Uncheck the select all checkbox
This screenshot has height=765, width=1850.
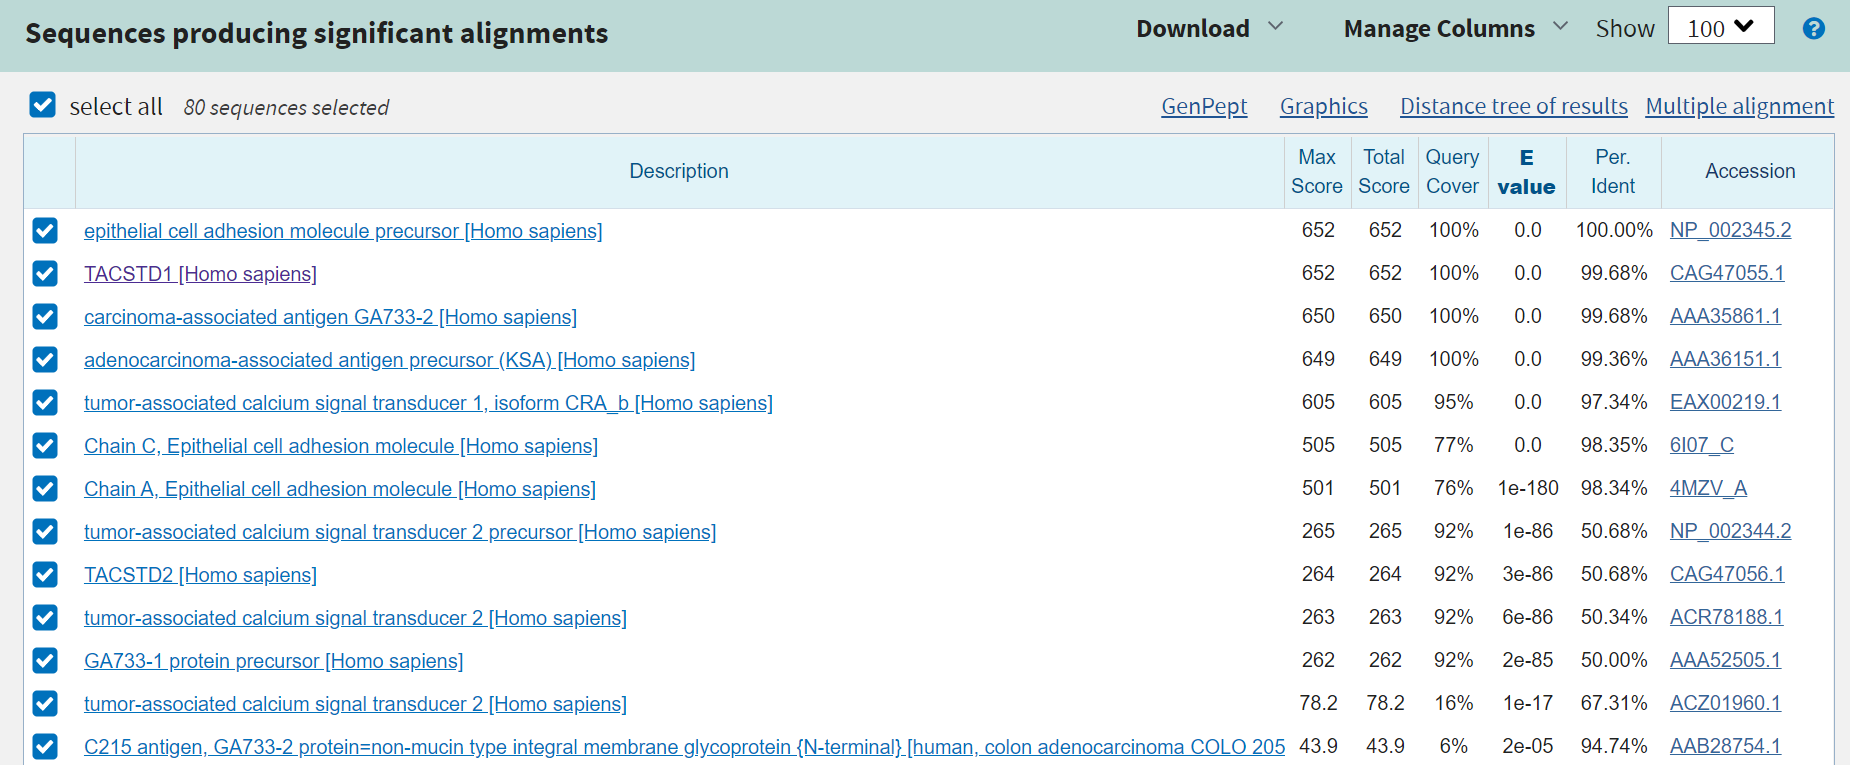click(43, 105)
